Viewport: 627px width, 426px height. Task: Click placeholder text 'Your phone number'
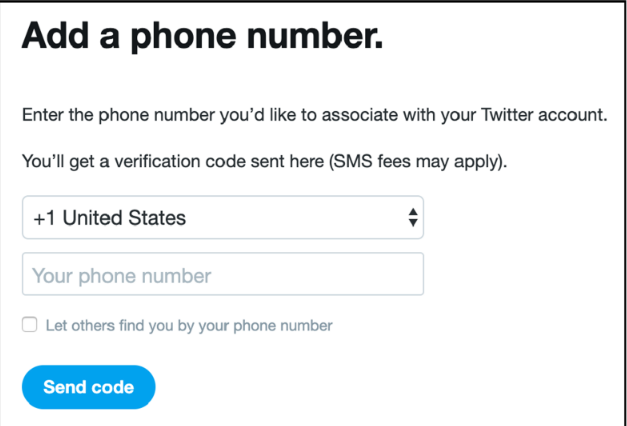122,276
